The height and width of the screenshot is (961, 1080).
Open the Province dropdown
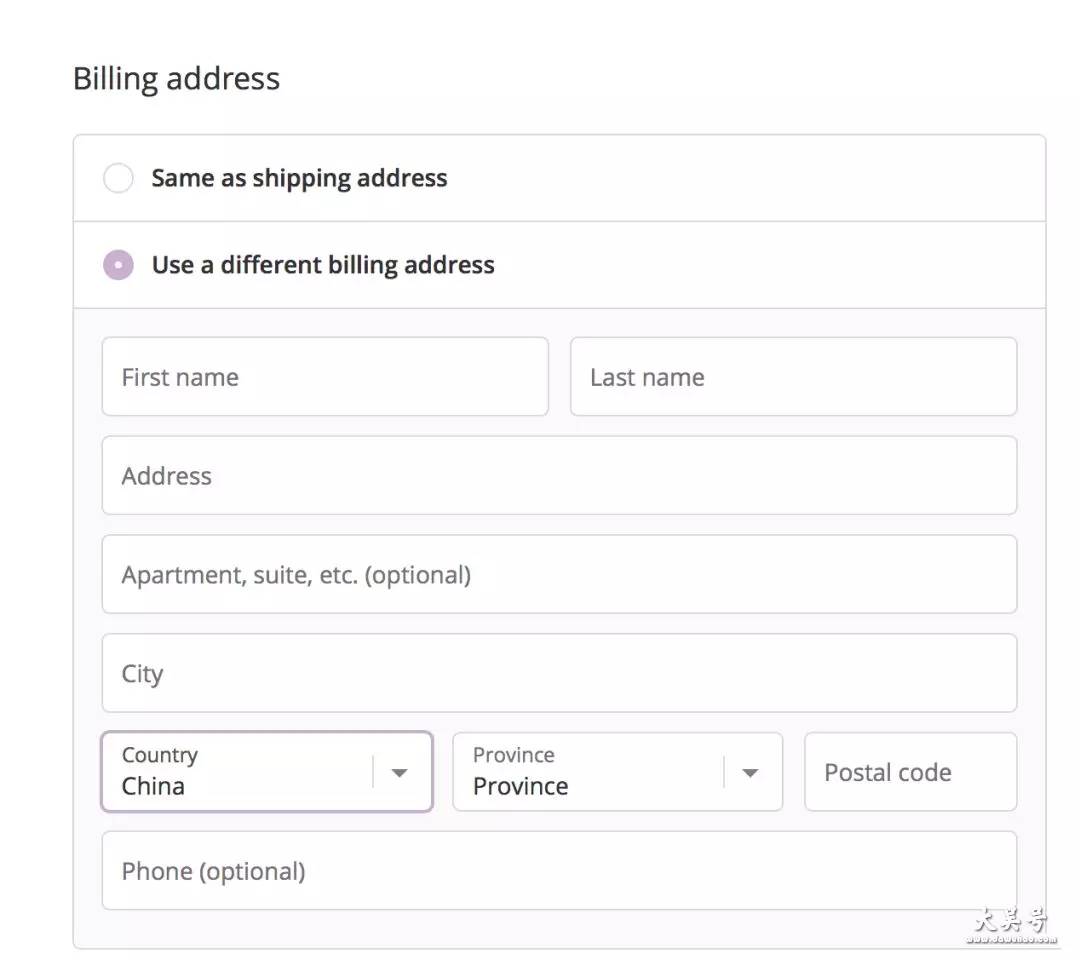click(618, 772)
